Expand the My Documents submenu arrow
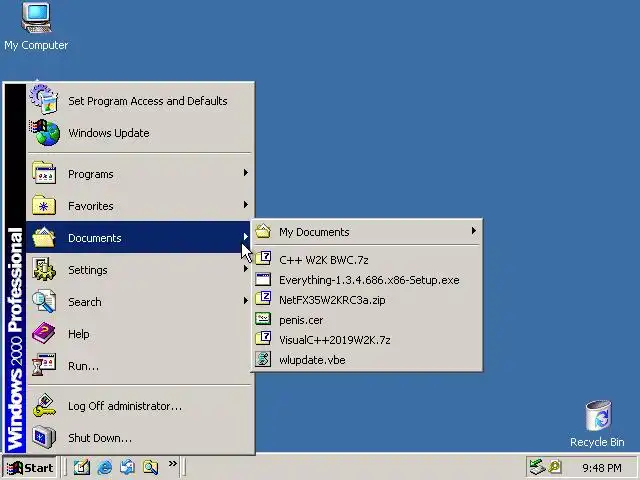Viewport: 640px width, 480px height. click(473, 231)
